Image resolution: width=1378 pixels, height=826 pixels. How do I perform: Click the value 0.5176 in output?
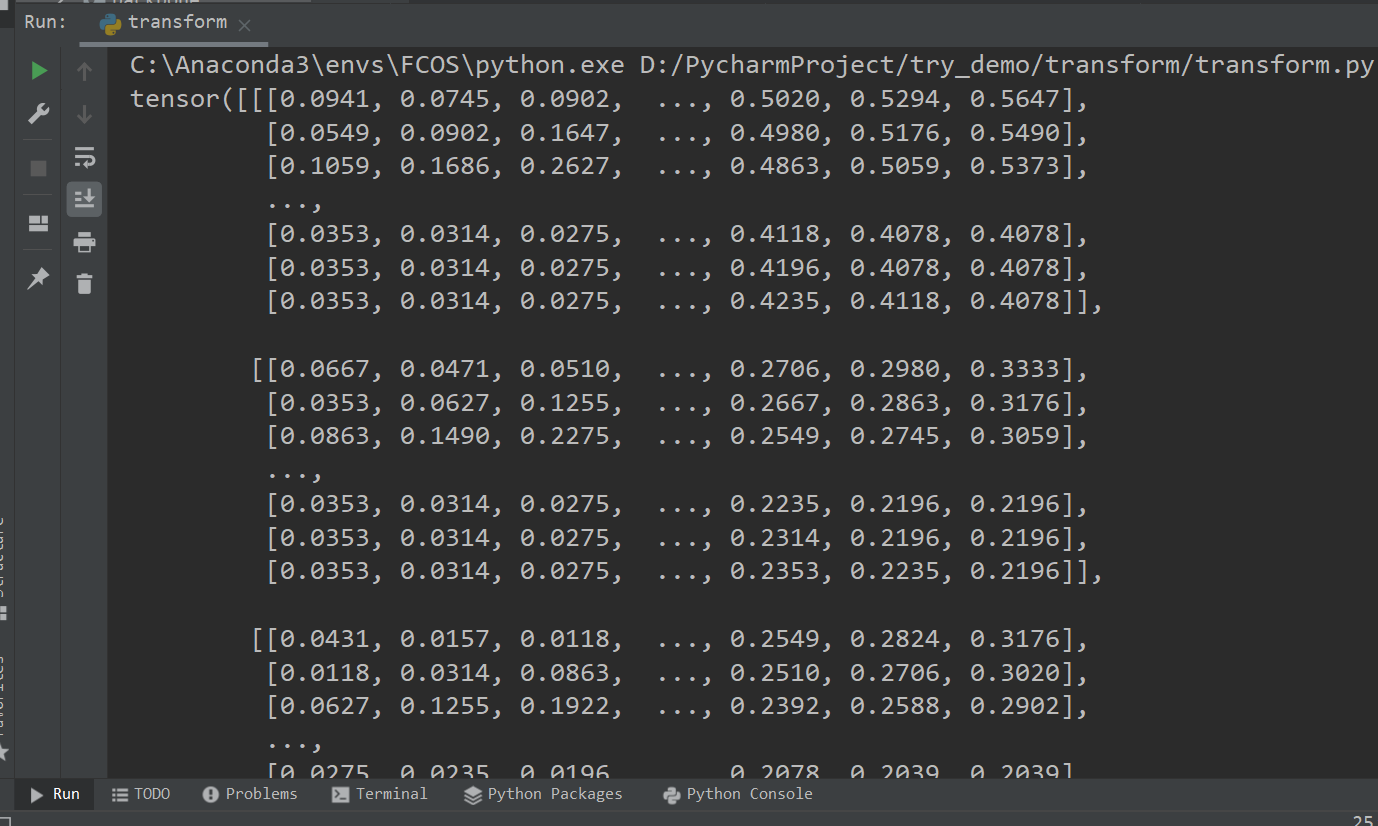click(895, 134)
